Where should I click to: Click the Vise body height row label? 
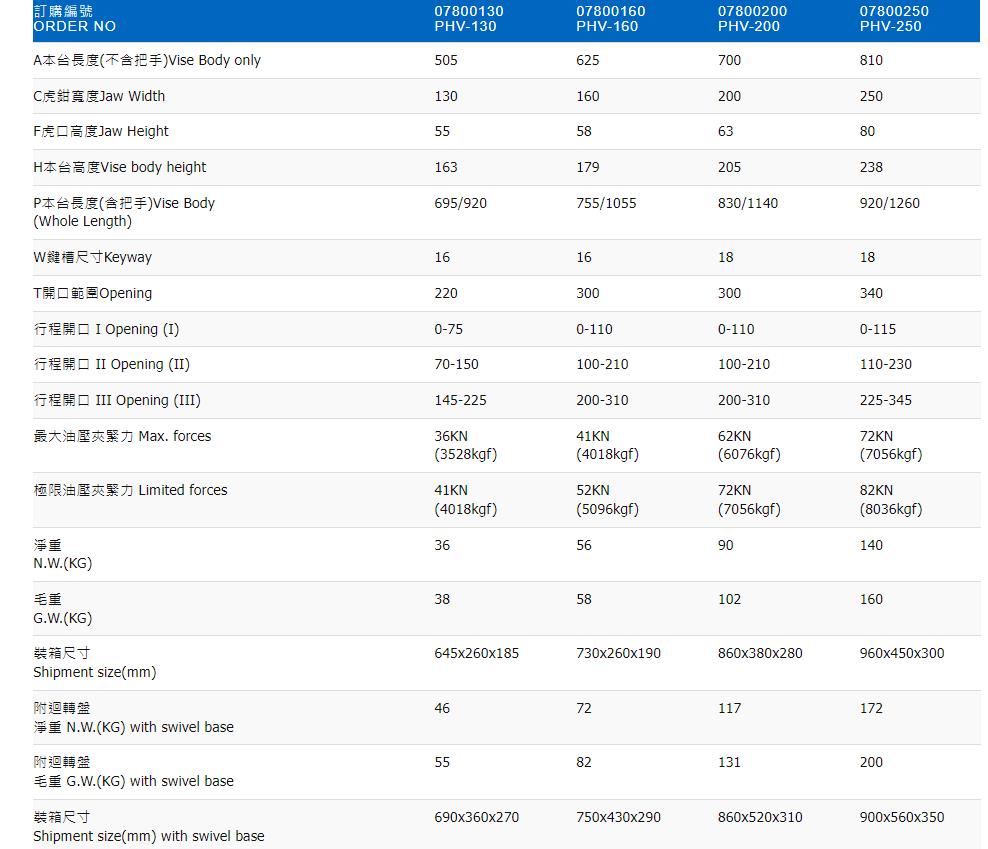120,167
